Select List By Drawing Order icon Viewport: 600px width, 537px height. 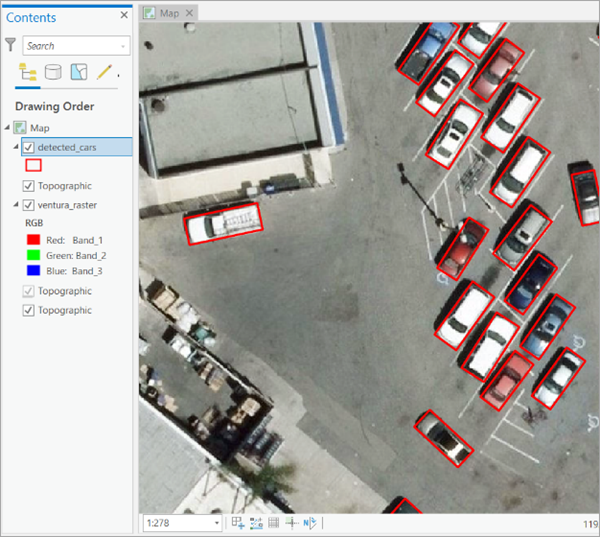click(27, 72)
